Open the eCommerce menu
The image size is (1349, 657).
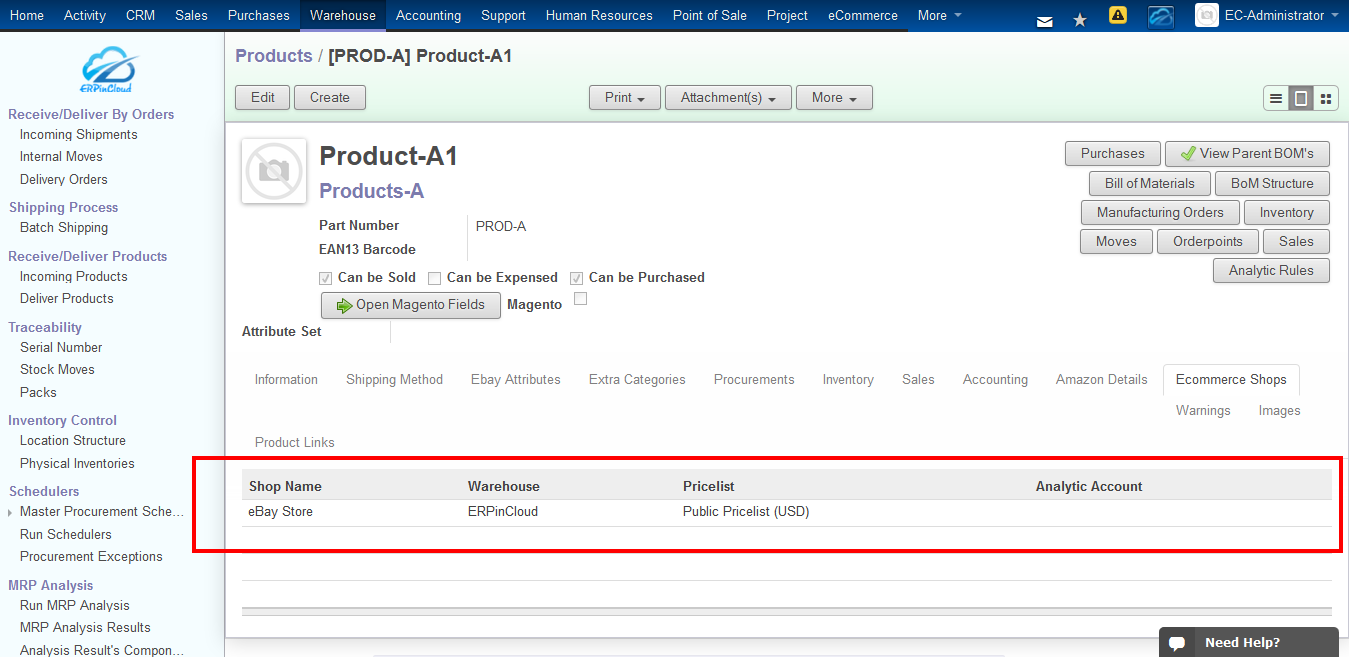point(863,15)
